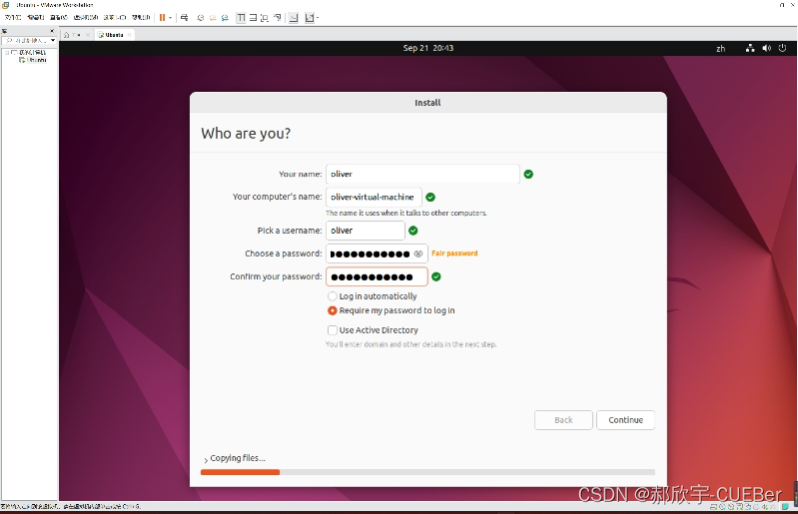Image resolution: width=798 pixels, height=514 pixels.
Task: Reveal password with the eye icon
Action: pyautogui.click(x=418, y=253)
